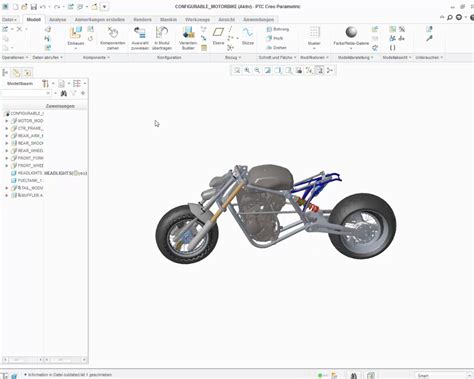474x379 pixels.
Task: Click the model tree horizontal scrollbar
Action: point(22,360)
